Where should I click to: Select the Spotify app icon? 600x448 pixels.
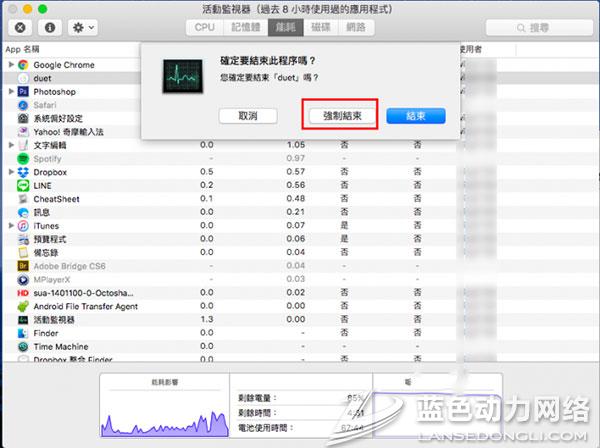23,159
